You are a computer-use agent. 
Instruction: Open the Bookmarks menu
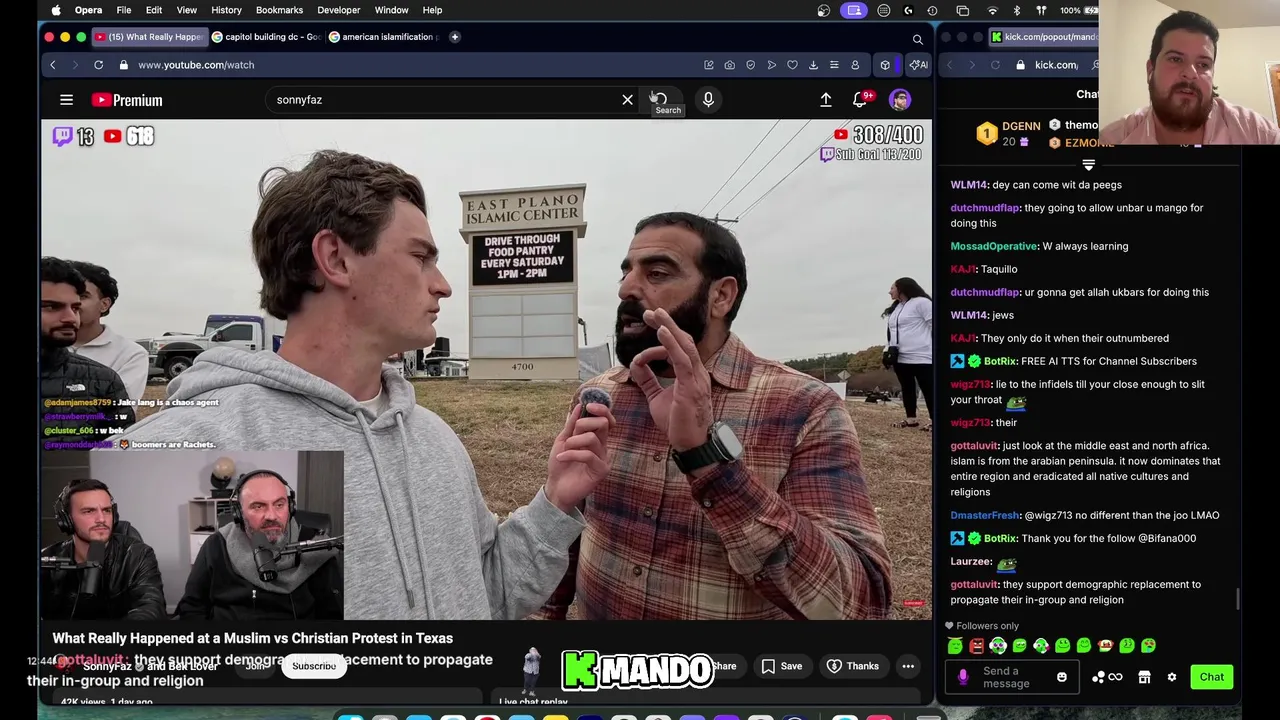coord(279,10)
